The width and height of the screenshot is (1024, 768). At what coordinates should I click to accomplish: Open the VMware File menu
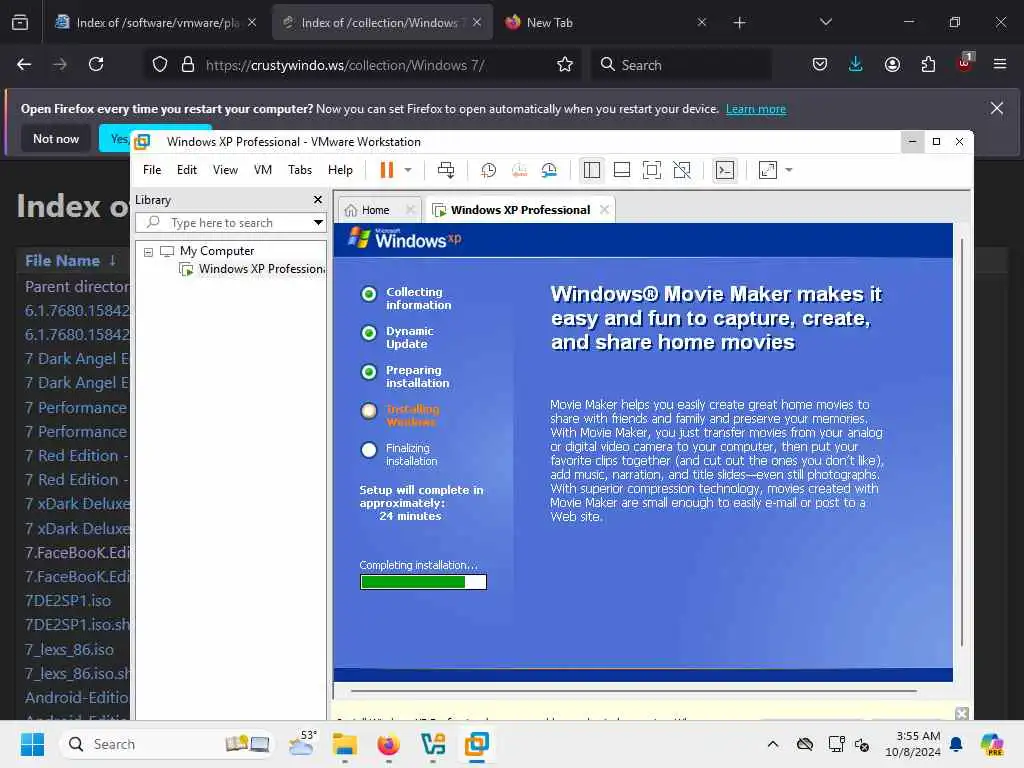pos(152,170)
